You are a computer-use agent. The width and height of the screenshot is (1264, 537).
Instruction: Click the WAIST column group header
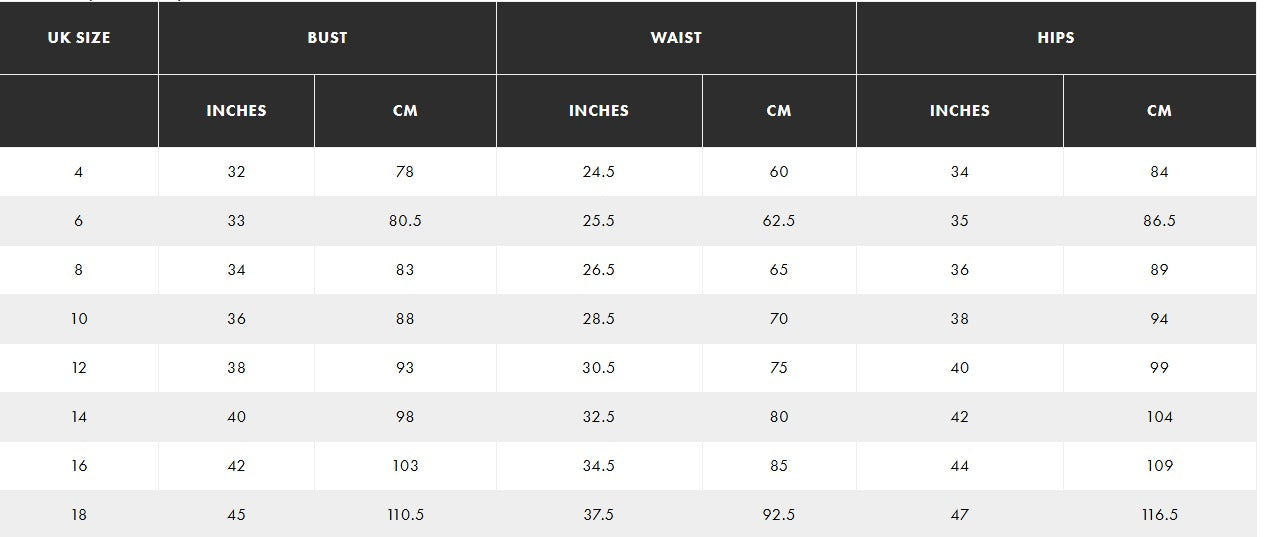click(x=676, y=38)
